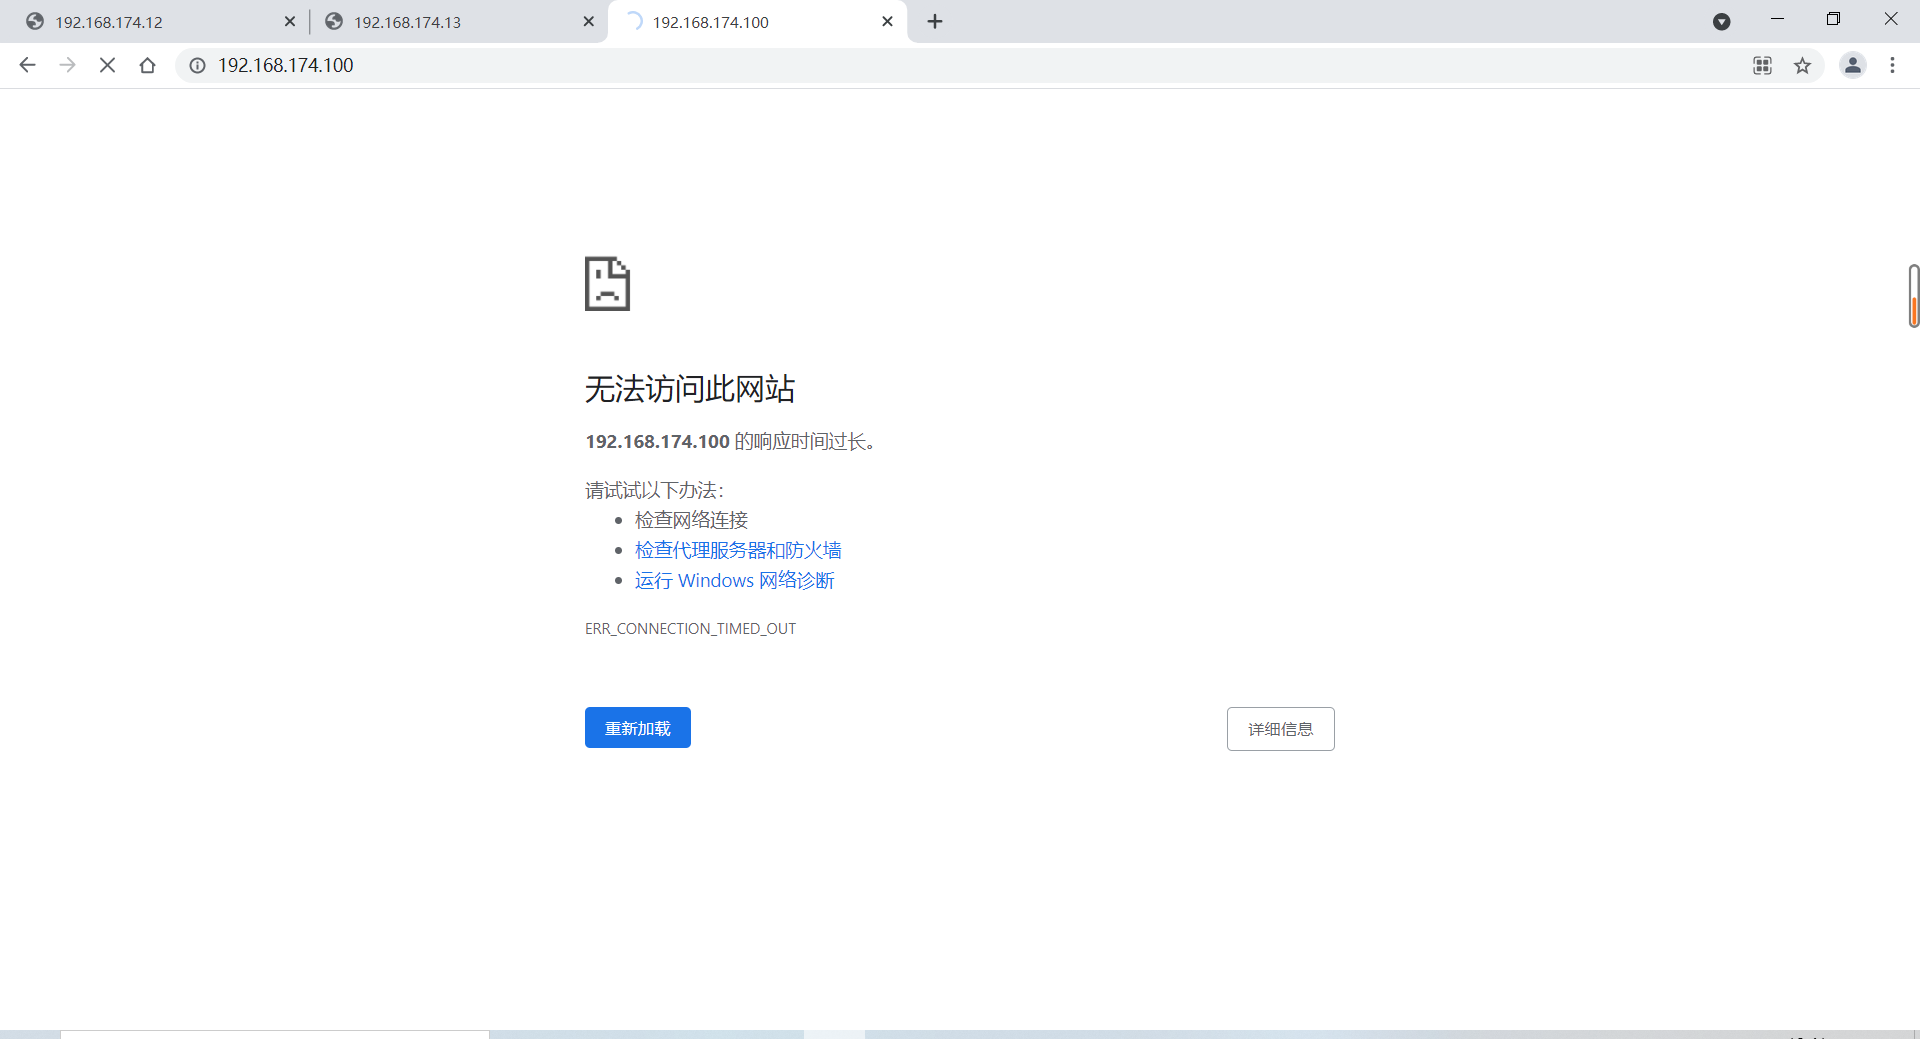Go back to the previous page

coord(27,65)
